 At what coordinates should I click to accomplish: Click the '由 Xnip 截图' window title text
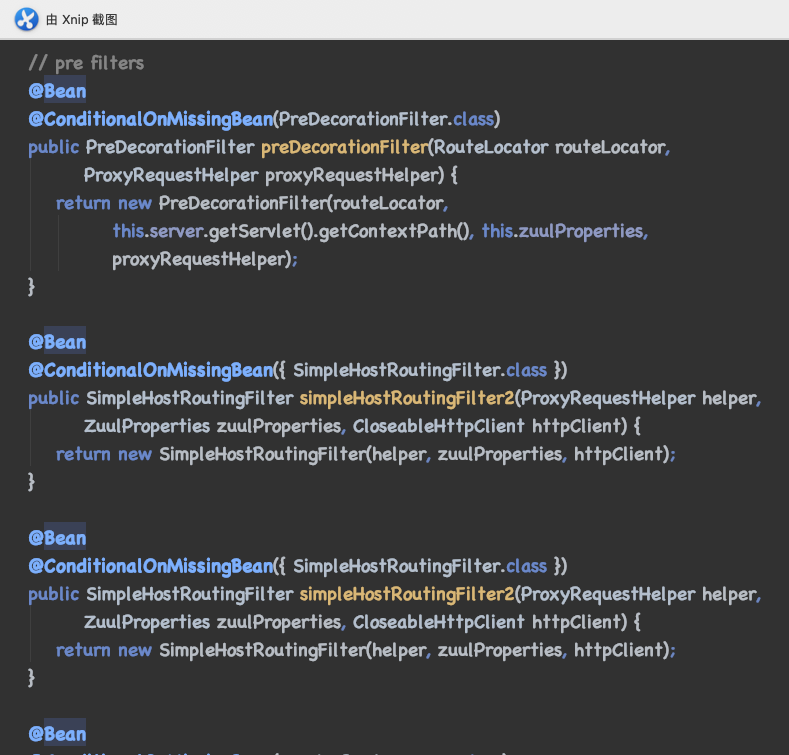click(x=82, y=20)
